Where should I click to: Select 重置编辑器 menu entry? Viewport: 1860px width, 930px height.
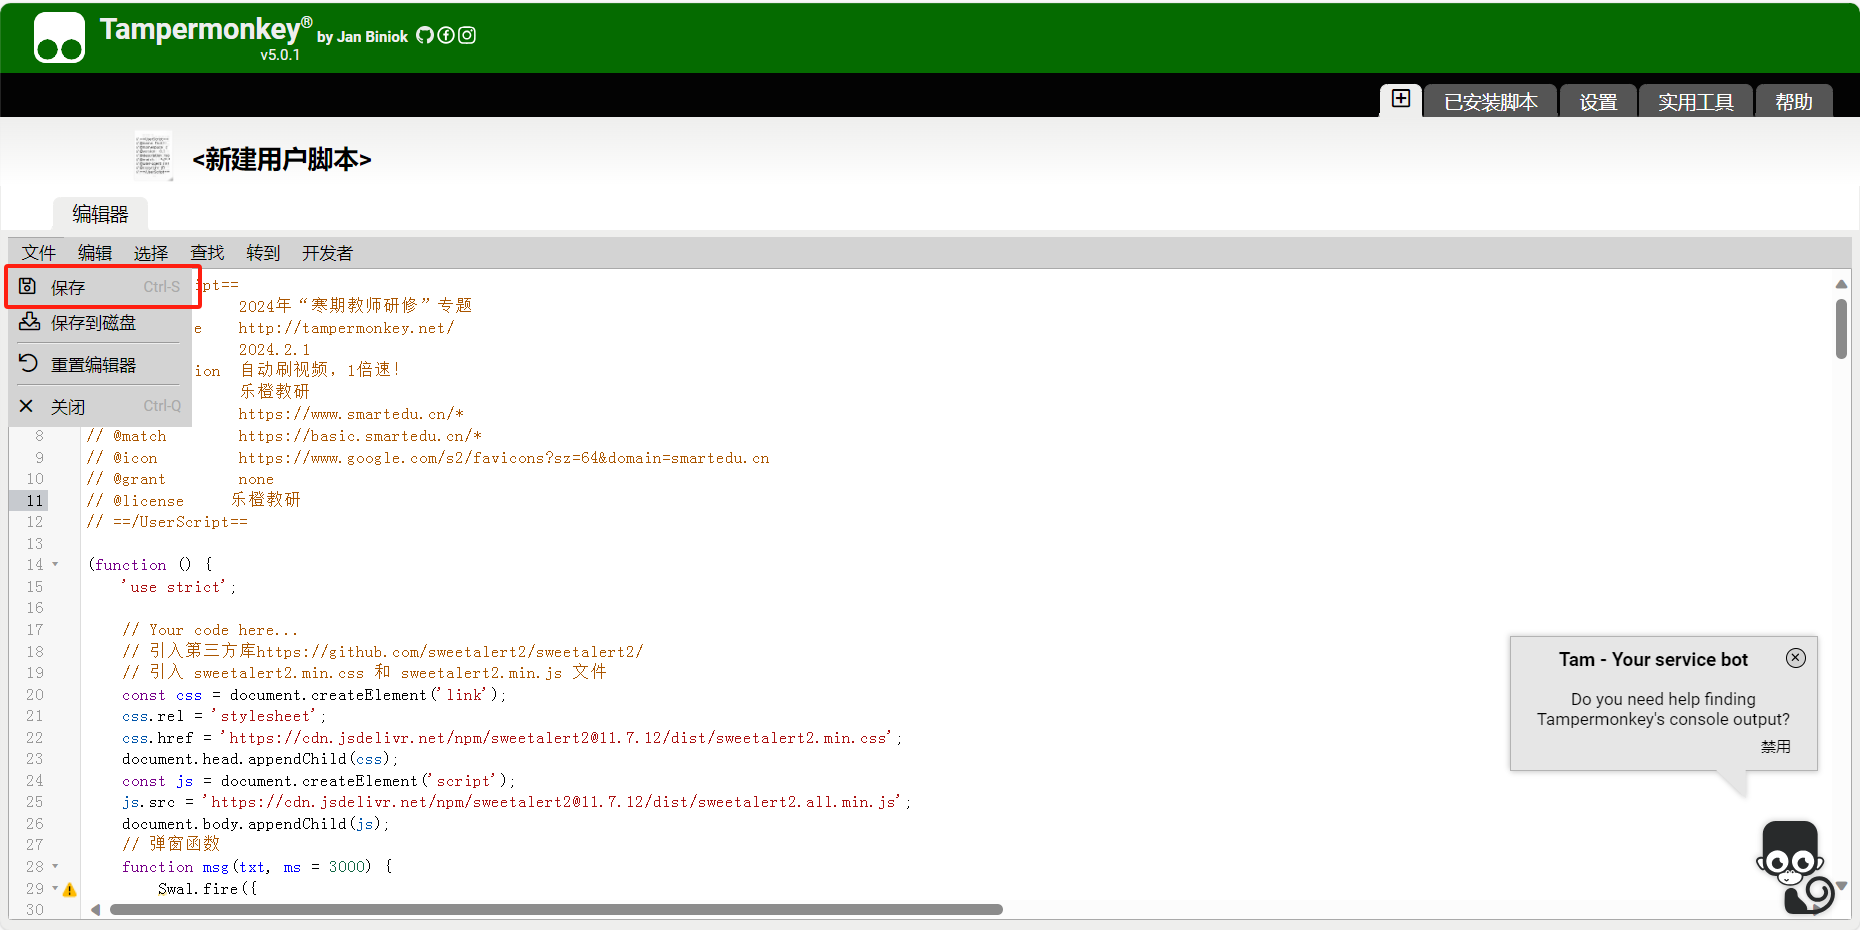point(100,364)
